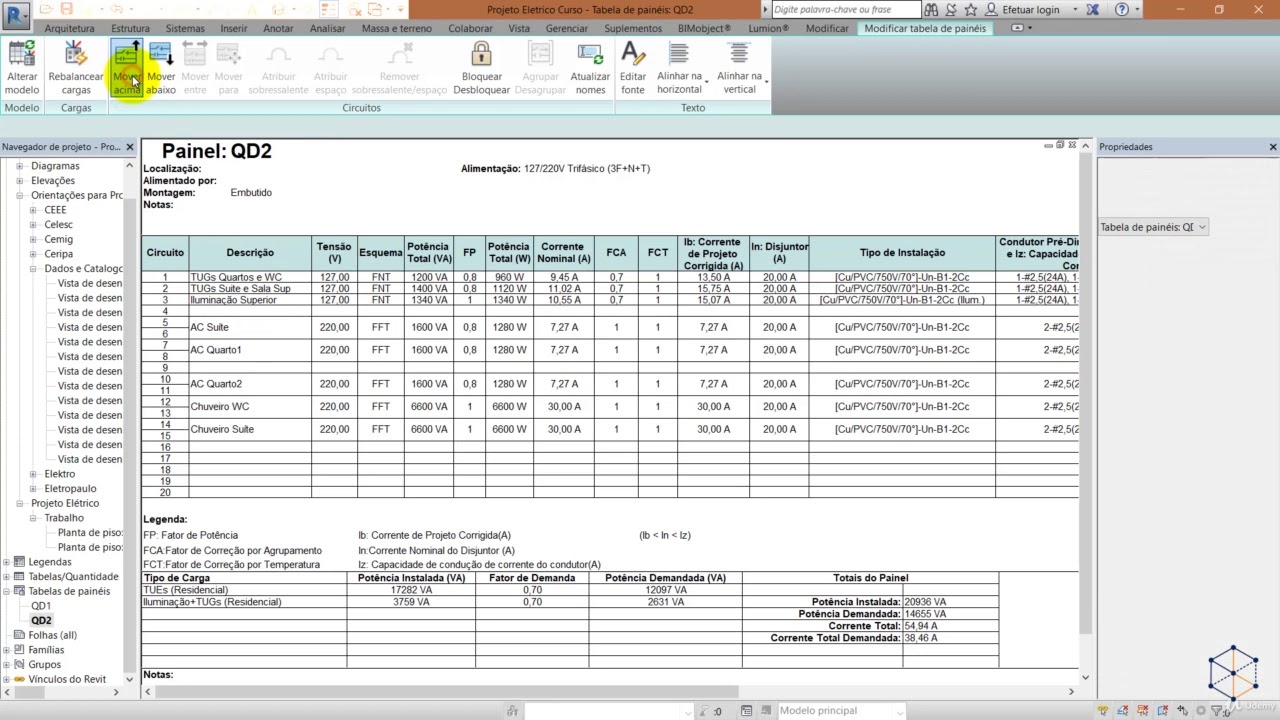Click the binoculars search icon
The image size is (1280, 720).
click(931, 9)
